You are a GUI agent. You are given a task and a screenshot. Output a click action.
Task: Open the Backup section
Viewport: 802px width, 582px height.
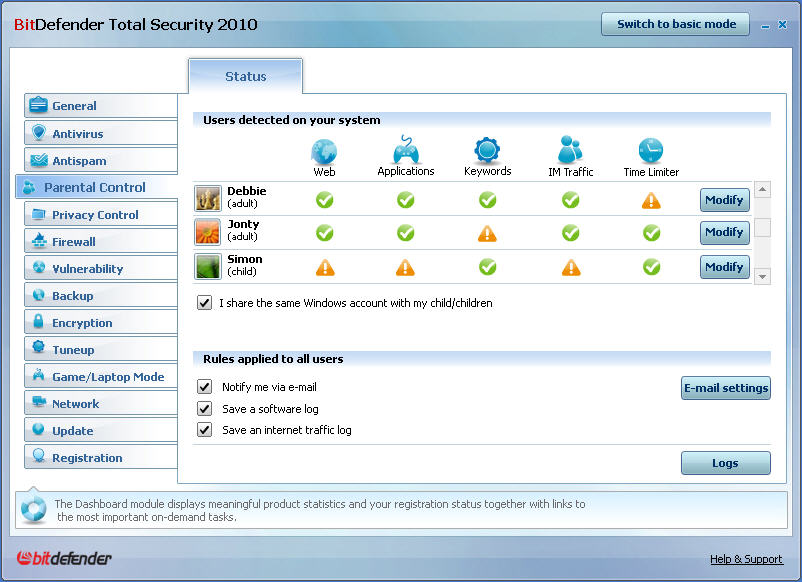pyautogui.click(x=101, y=296)
